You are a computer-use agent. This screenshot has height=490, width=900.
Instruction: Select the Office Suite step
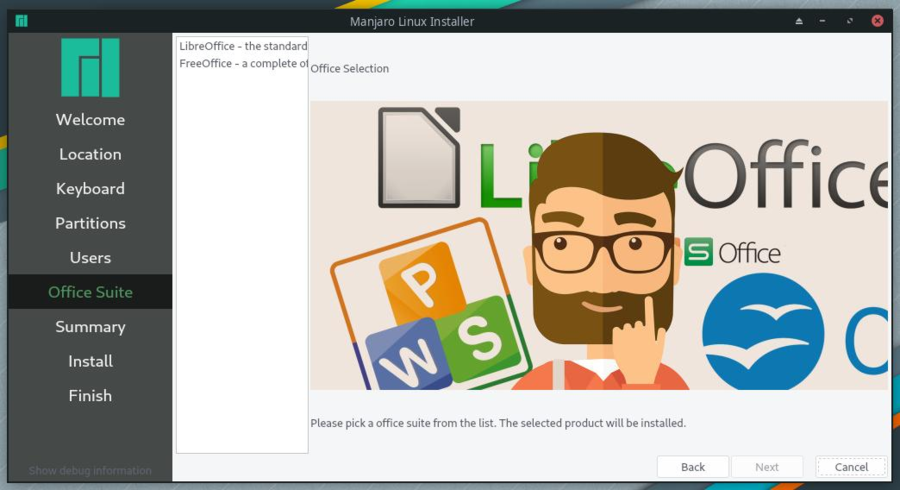[90, 291]
